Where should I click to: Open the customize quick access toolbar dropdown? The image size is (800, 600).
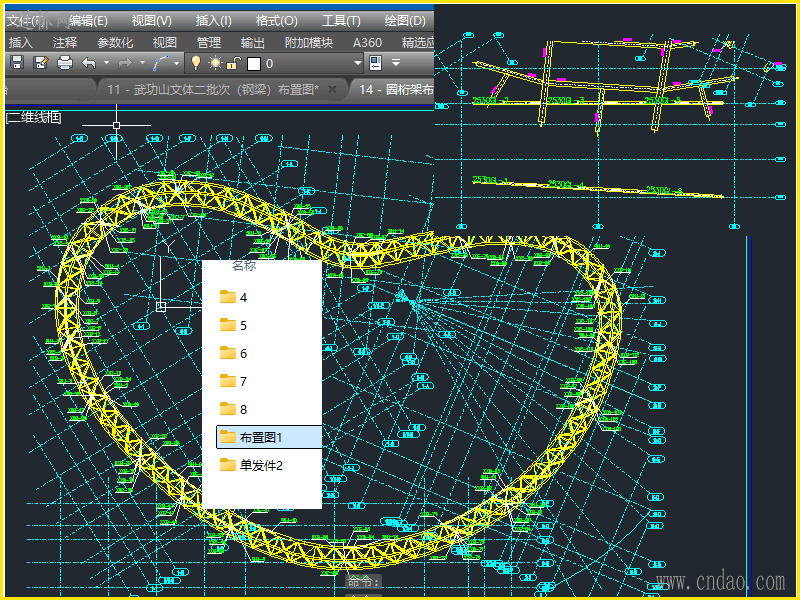pyautogui.click(x=396, y=63)
